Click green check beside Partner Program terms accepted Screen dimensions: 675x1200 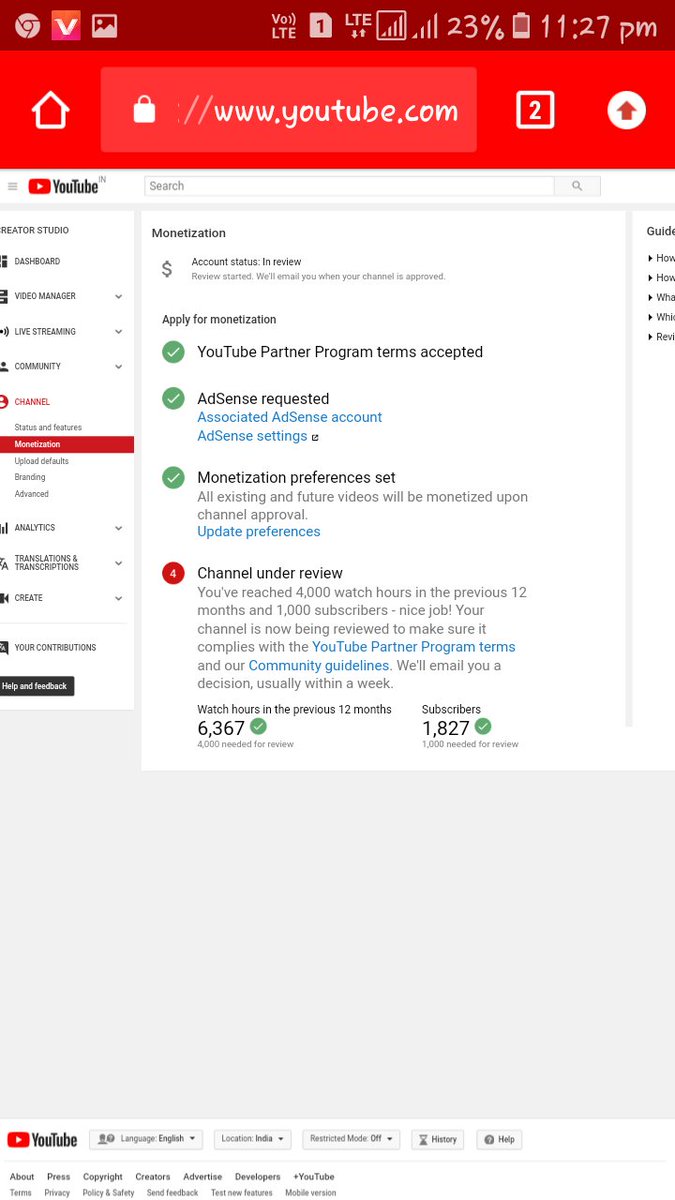point(174,352)
